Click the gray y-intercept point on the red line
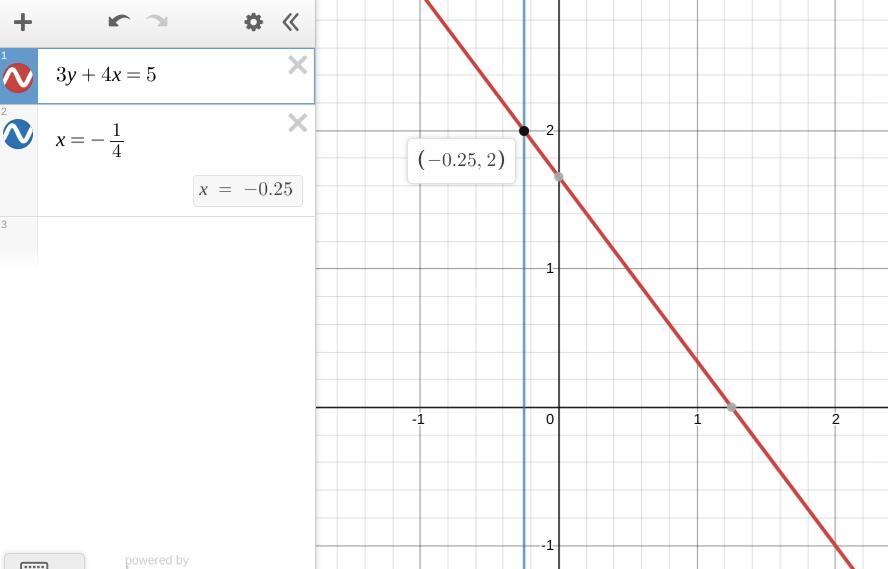The image size is (888, 569). [559, 177]
